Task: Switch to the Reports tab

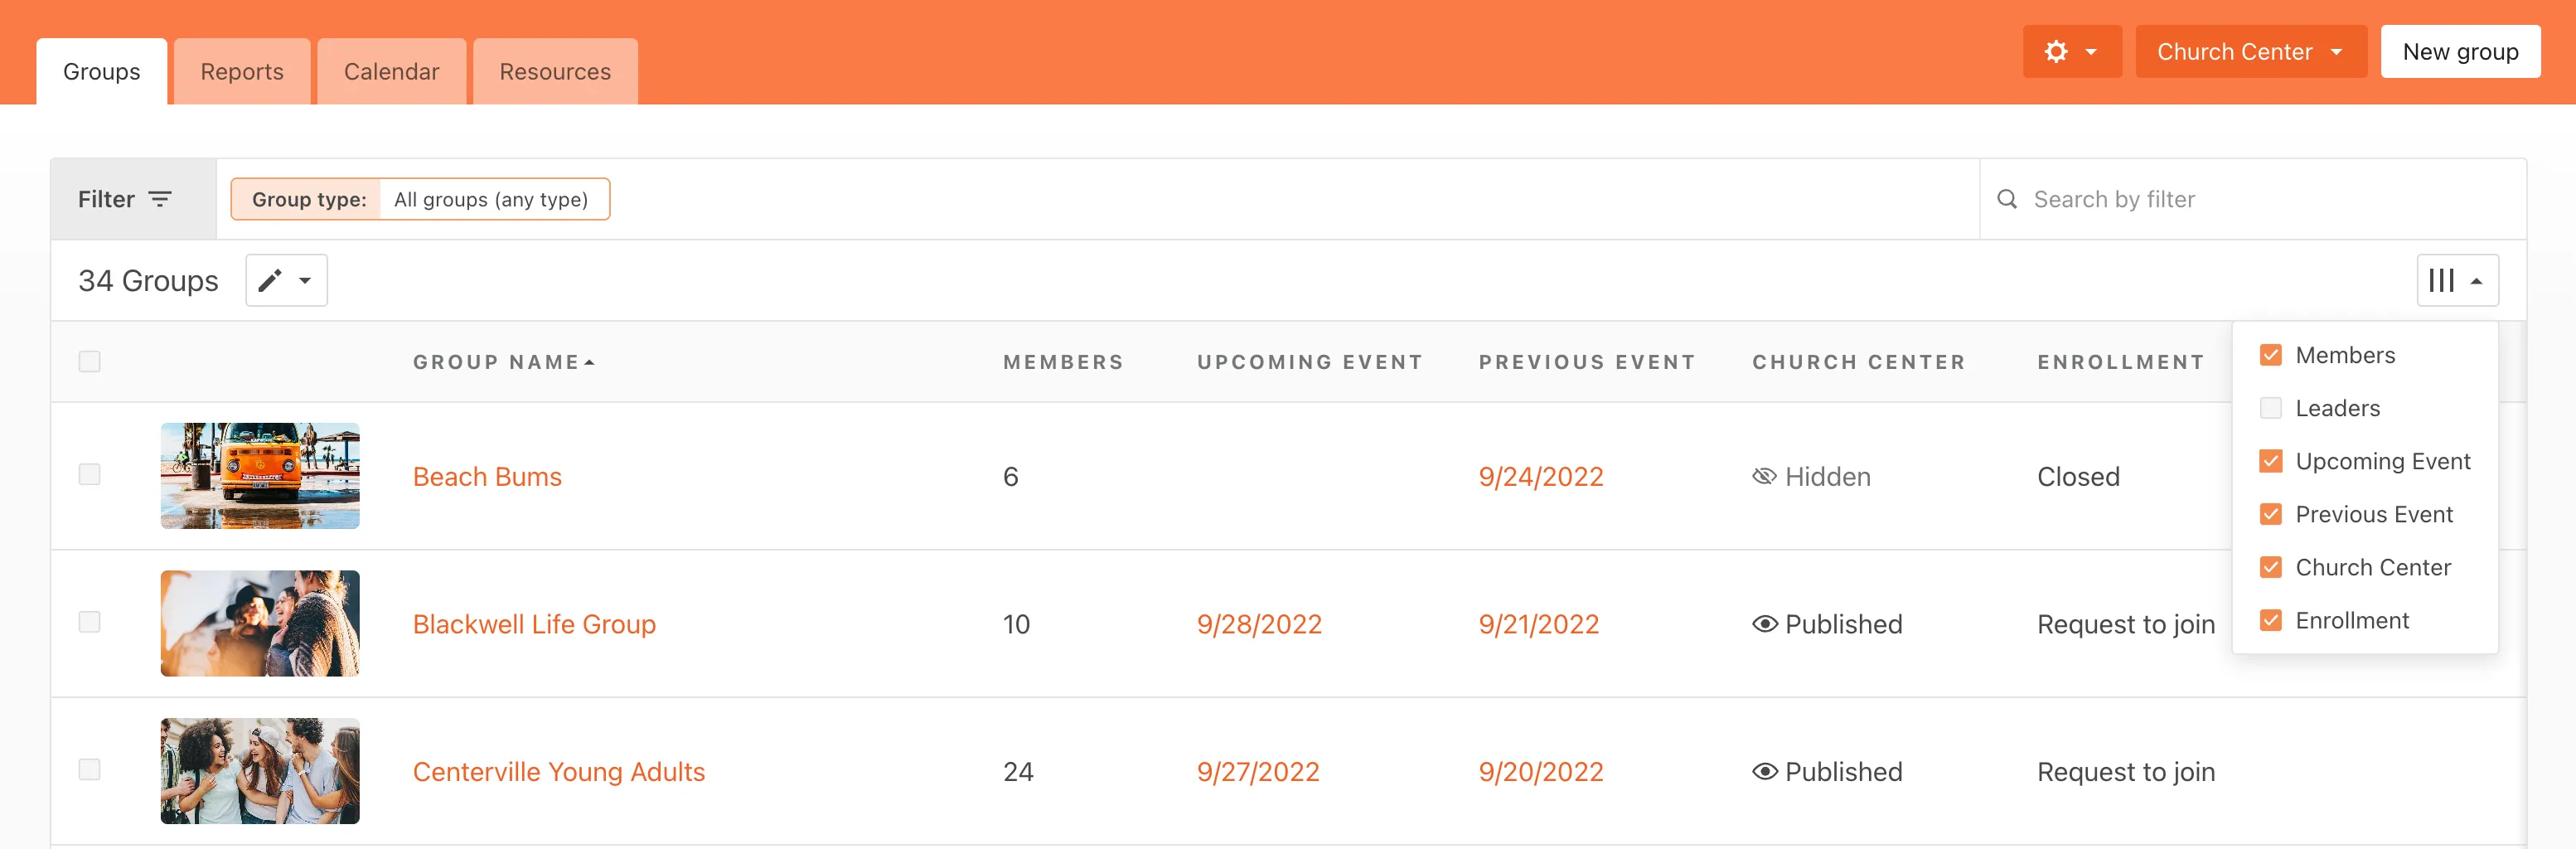Action: click(x=242, y=72)
